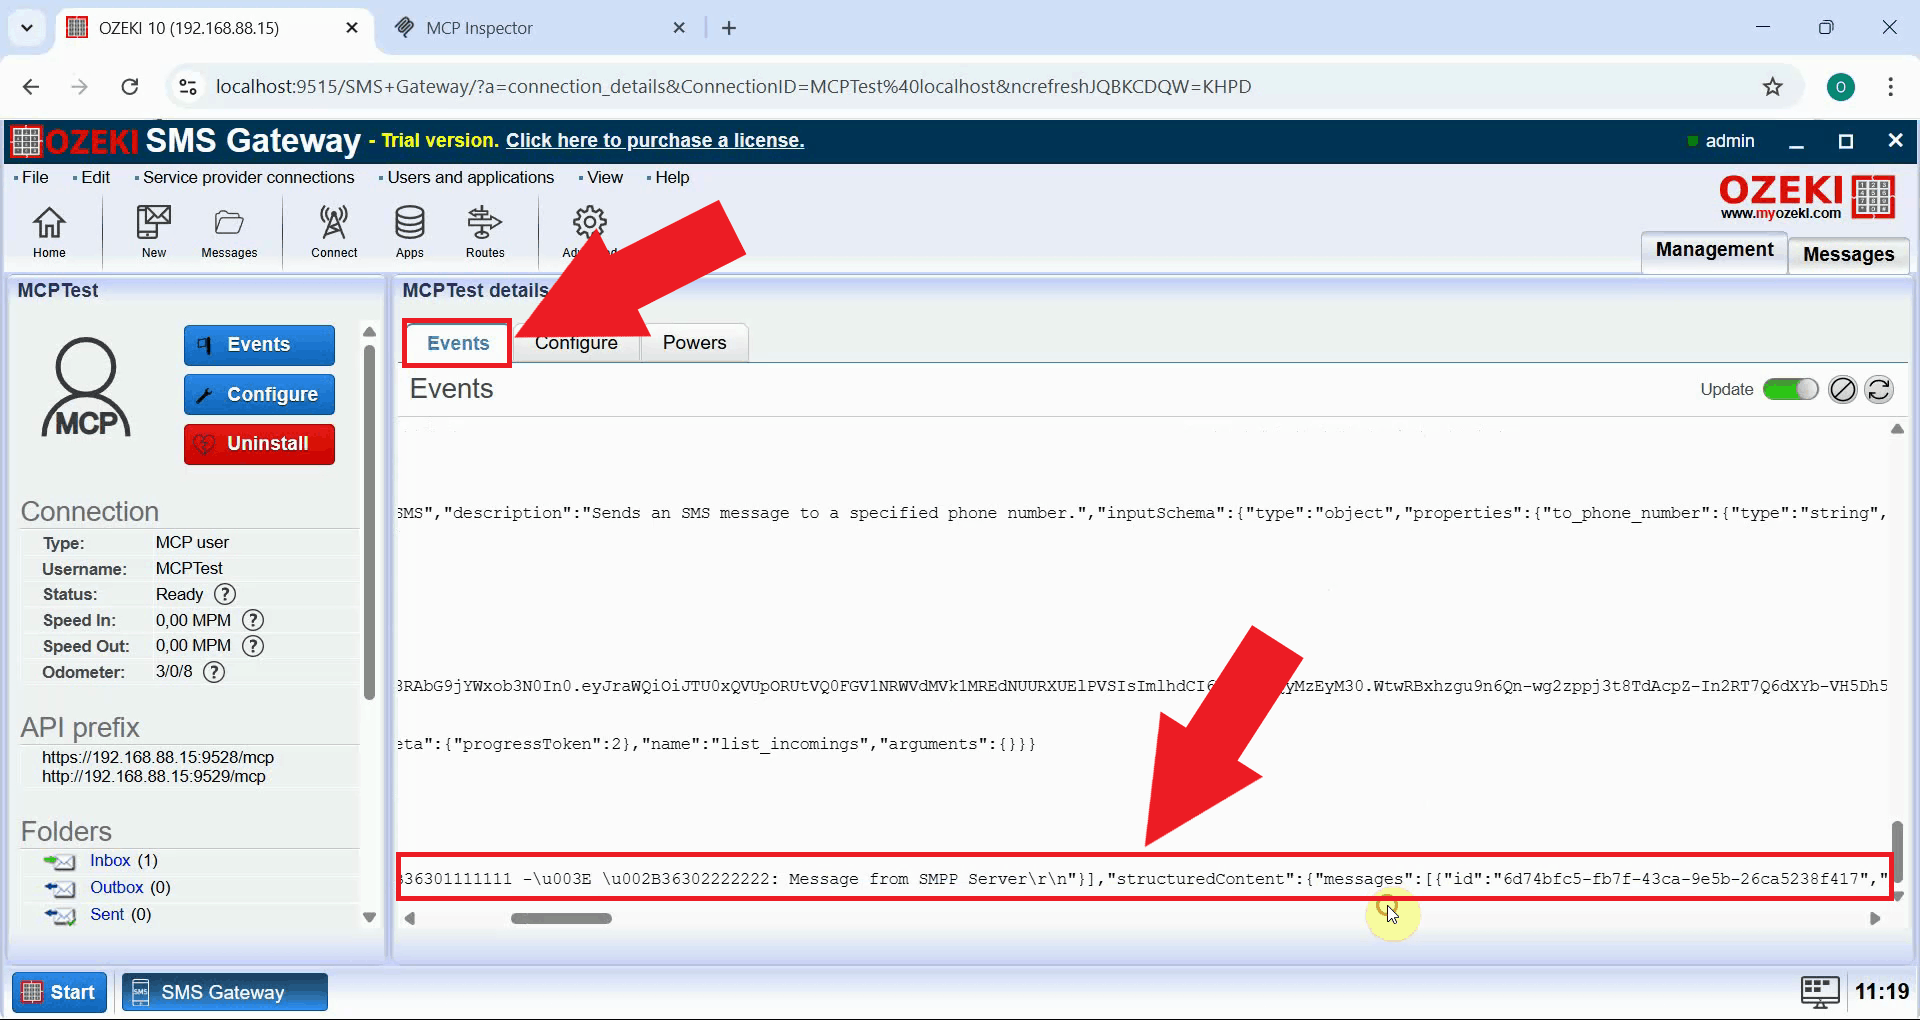
Task: Select the Routes toolbar icon
Action: pyautogui.click(x=485, y=232)
